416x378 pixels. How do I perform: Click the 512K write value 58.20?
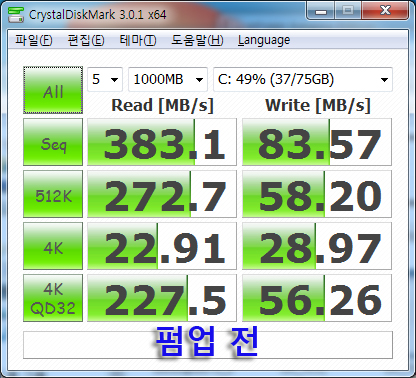point(317,194)
